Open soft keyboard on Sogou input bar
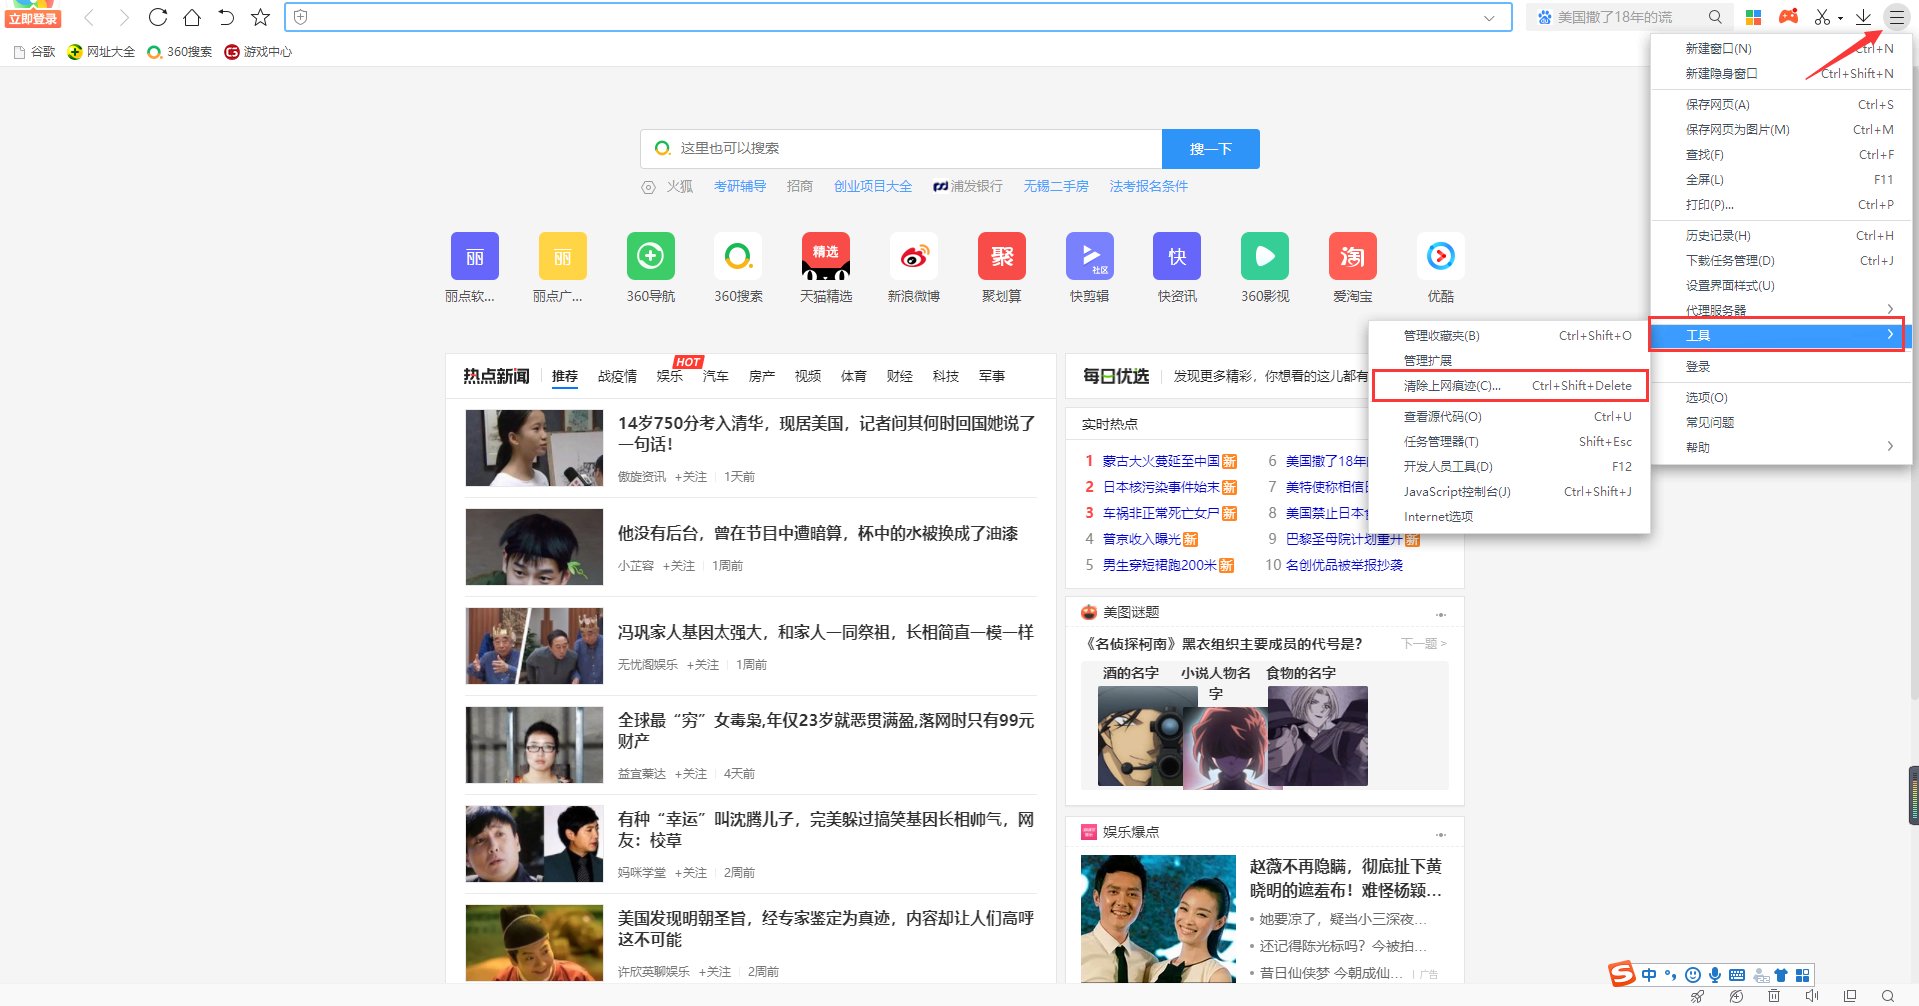 [1737, 975]
